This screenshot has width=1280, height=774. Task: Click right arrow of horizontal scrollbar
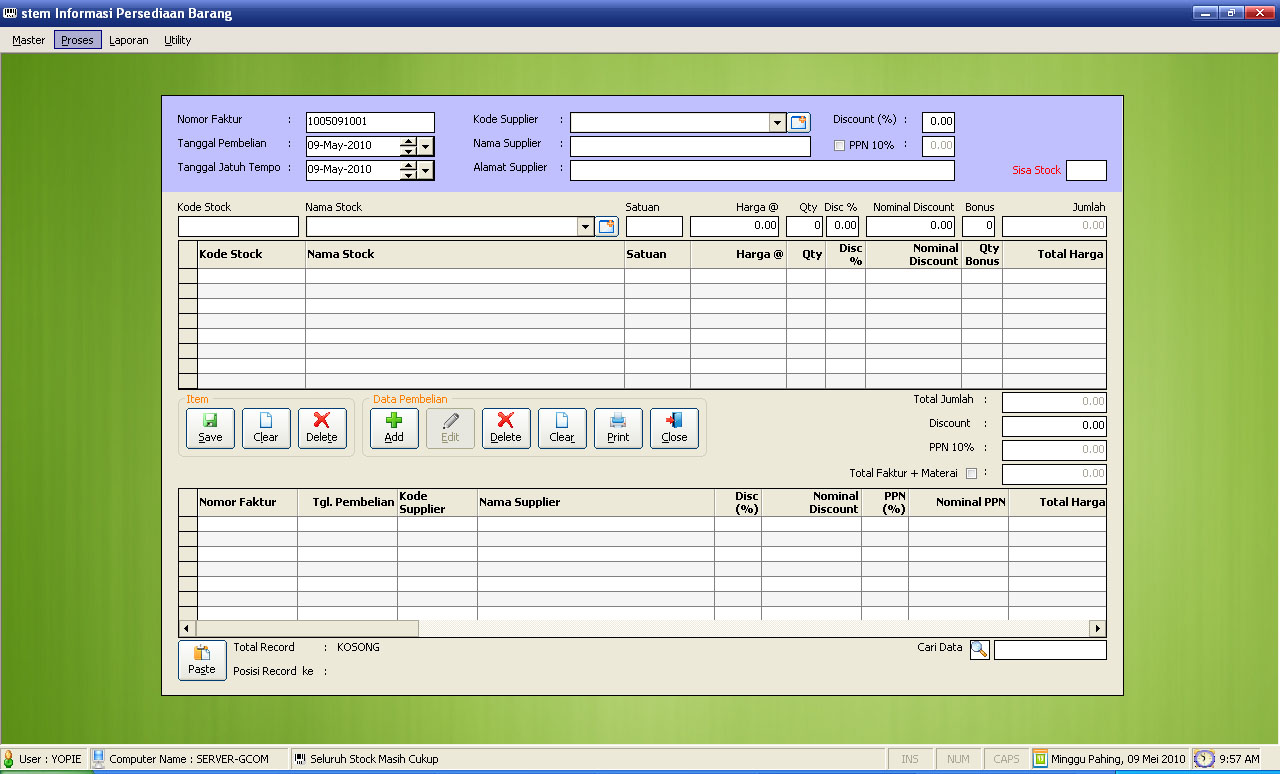click(1097, 629)
